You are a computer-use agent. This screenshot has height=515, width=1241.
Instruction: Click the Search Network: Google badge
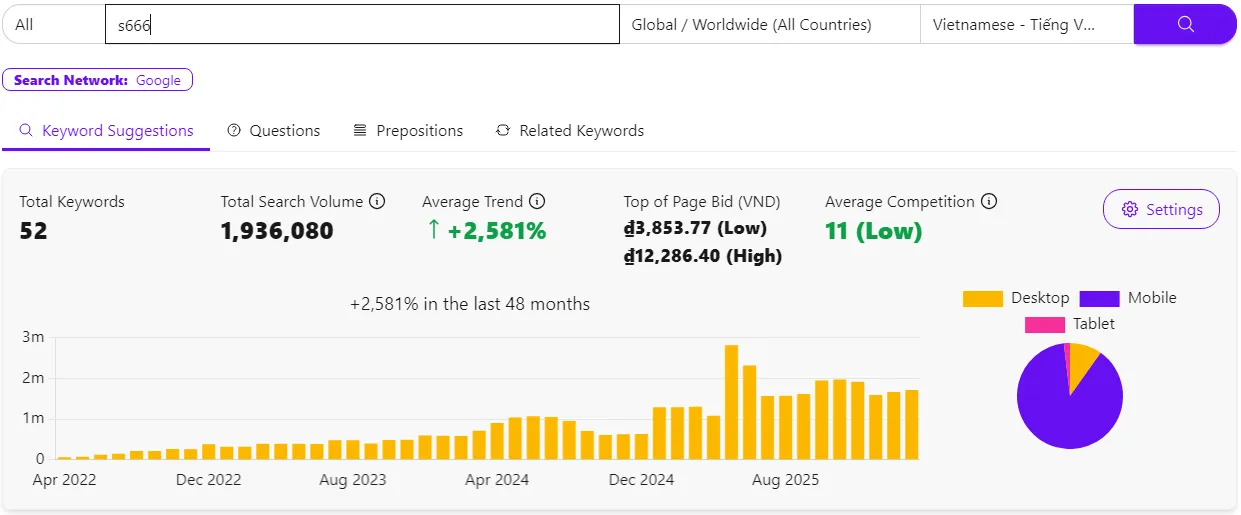click(x=97, y=80)
